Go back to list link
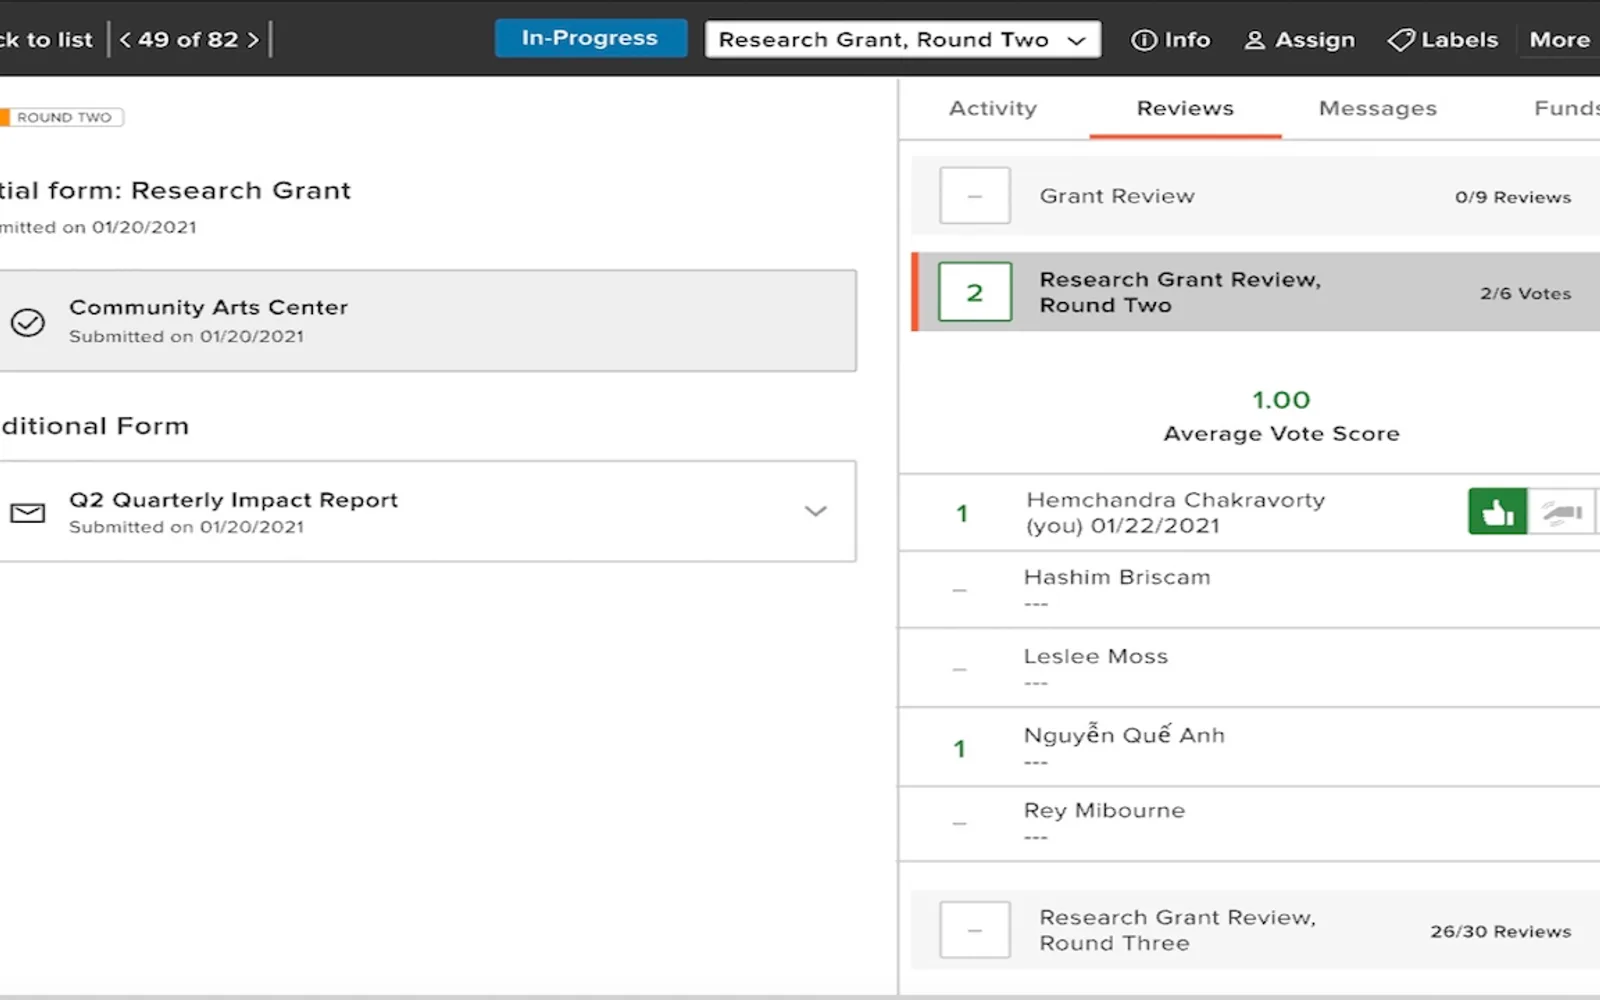This screenshot has height=1000, width=1600. coord(46,40)
